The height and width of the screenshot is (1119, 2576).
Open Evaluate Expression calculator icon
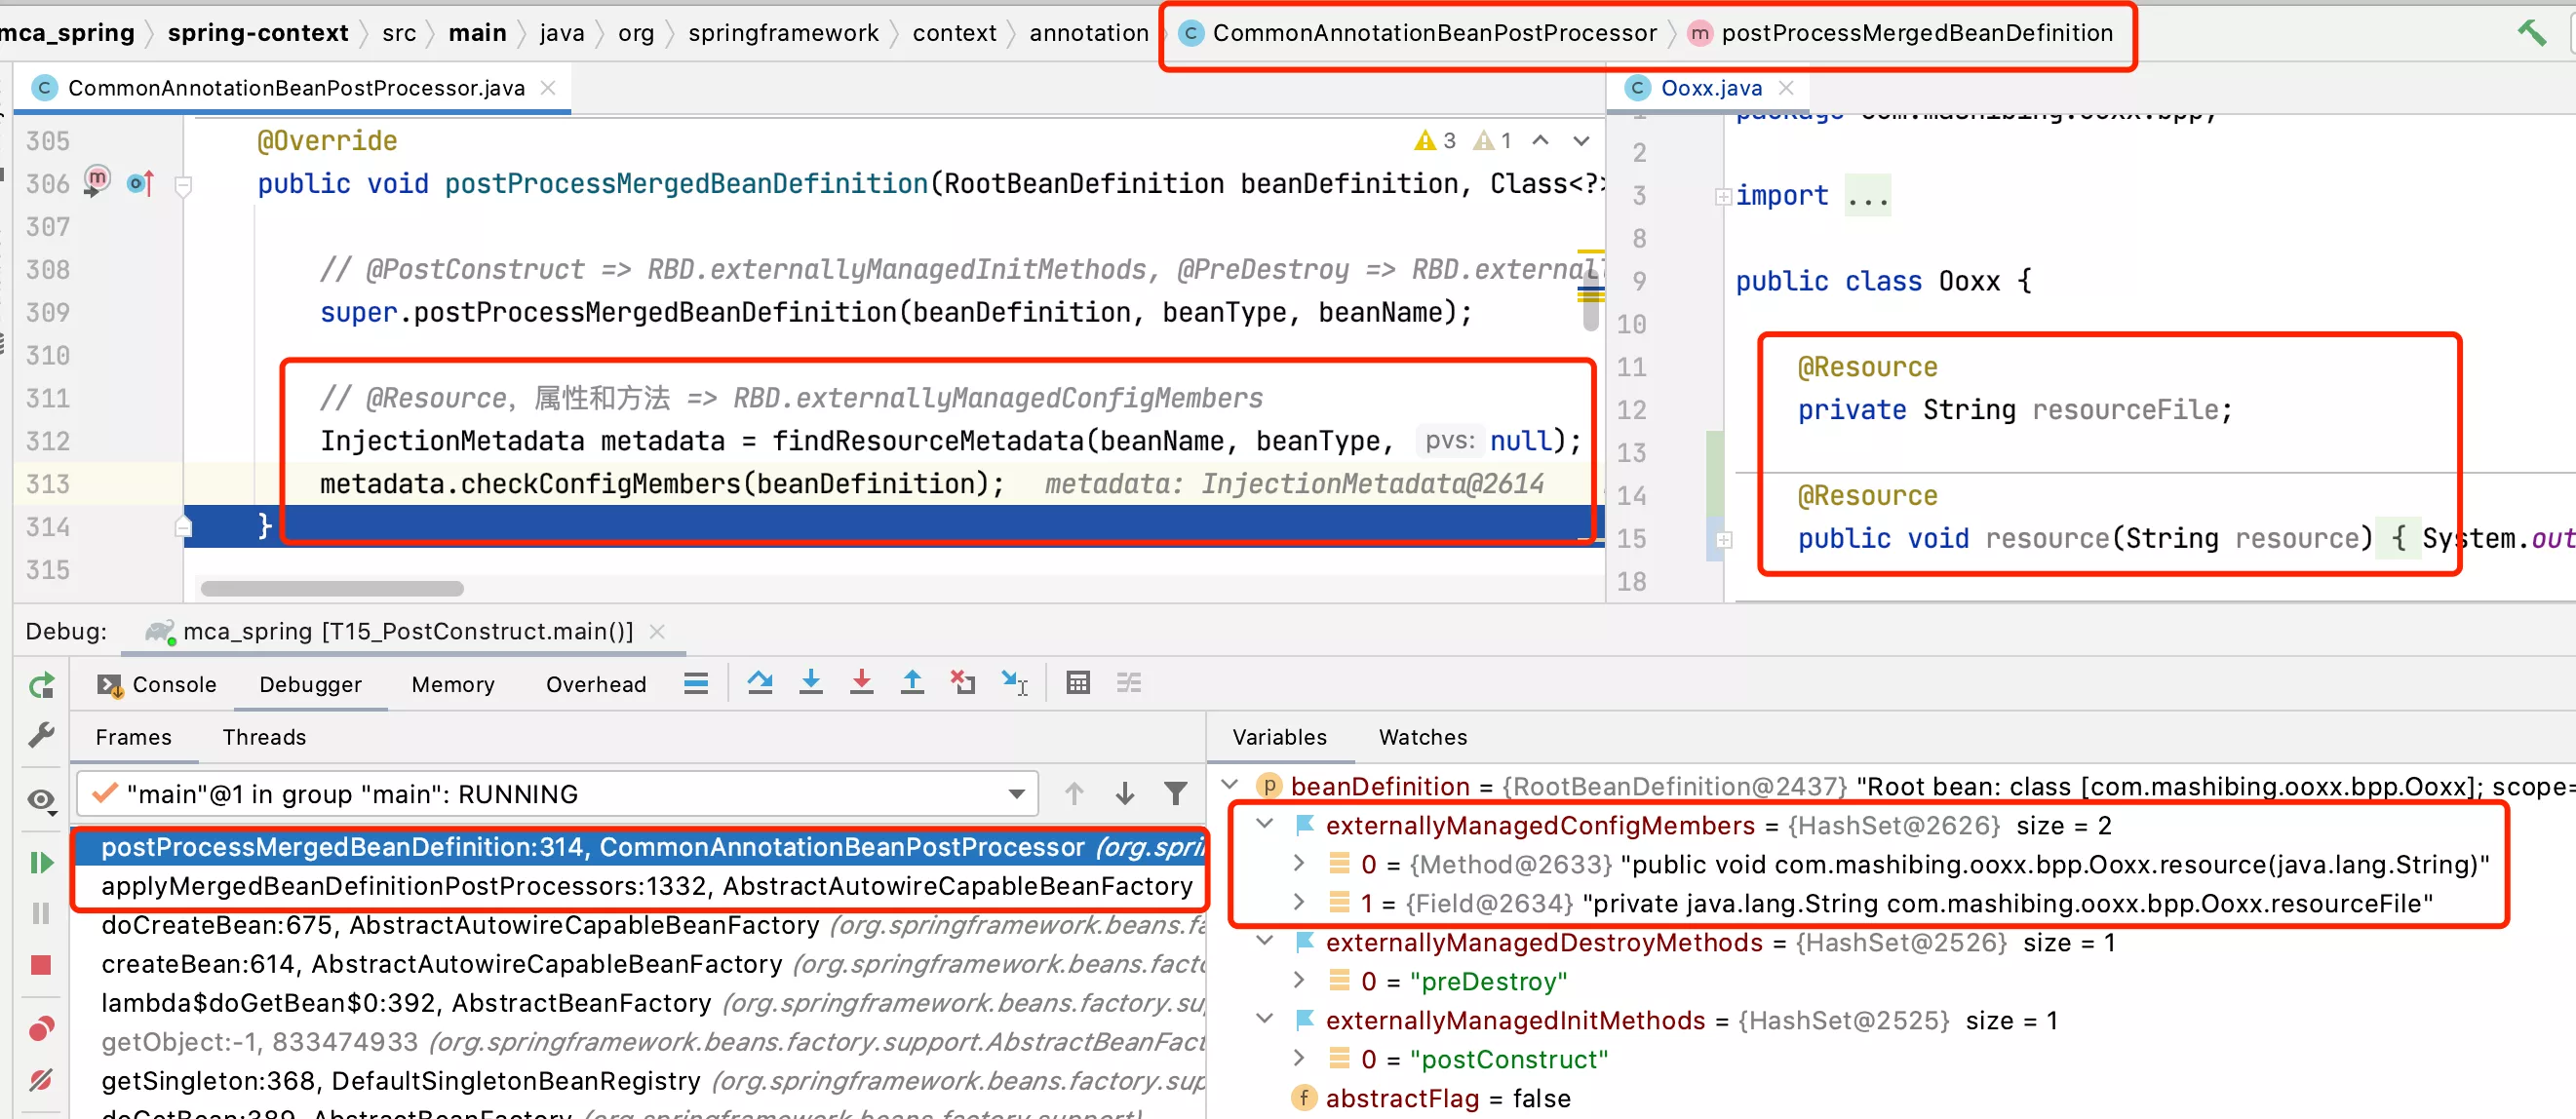point(1078,683)
